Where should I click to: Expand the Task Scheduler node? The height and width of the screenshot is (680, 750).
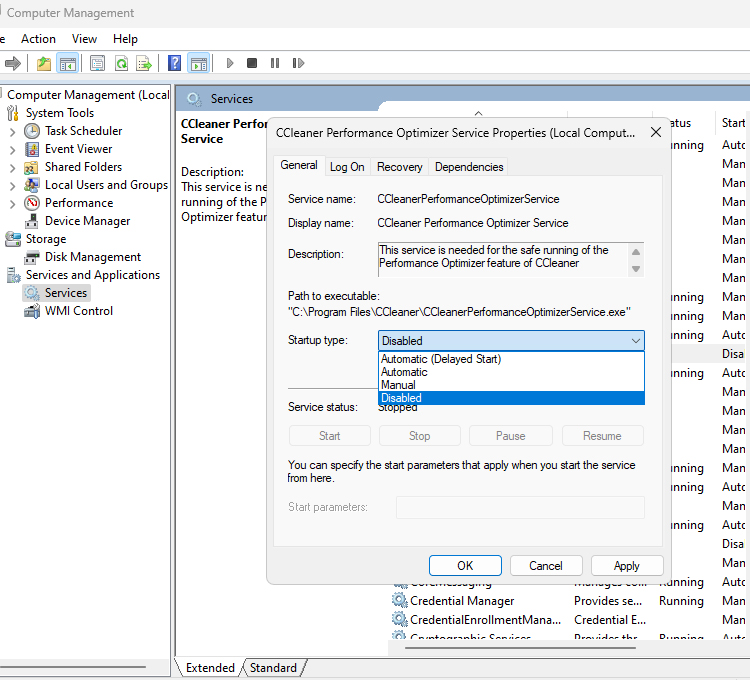(12, 131)
